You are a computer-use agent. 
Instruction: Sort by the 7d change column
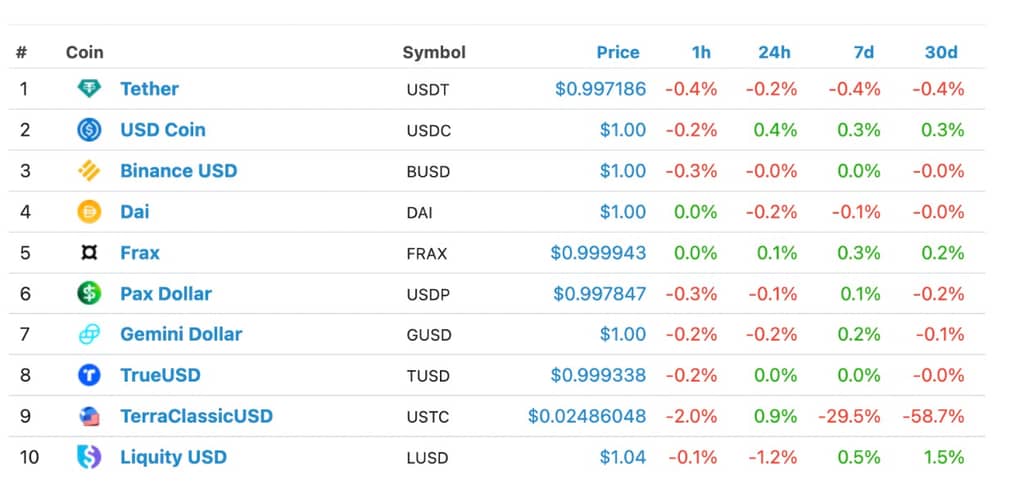(x=863, y=52)
